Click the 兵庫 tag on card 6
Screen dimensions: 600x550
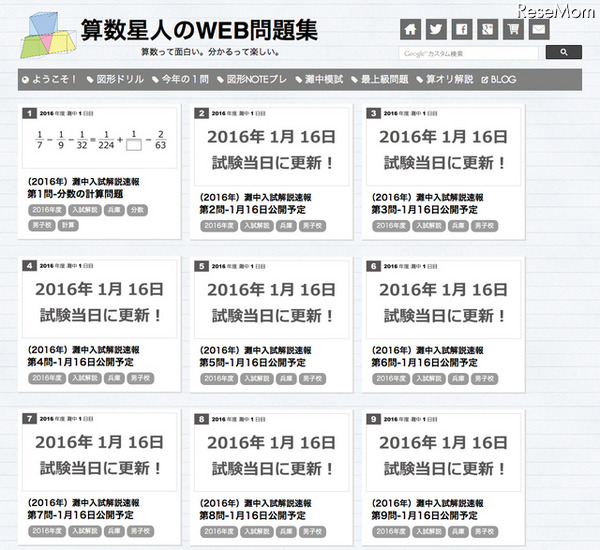tap(458, 379)
